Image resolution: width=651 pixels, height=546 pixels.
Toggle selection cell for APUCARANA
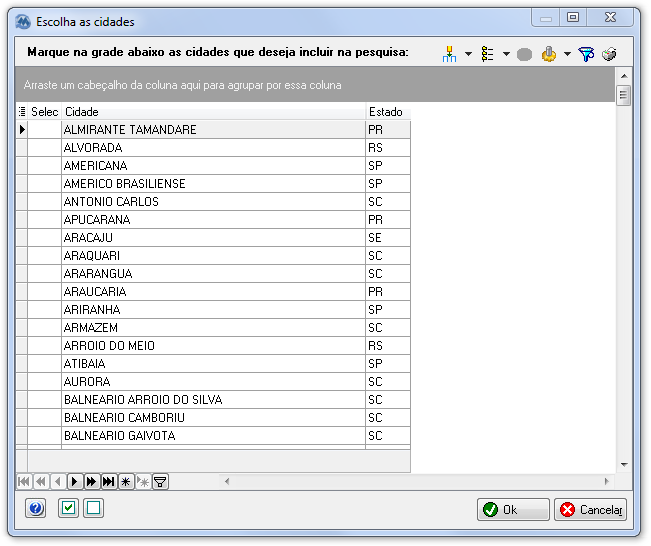pos(44,220)
